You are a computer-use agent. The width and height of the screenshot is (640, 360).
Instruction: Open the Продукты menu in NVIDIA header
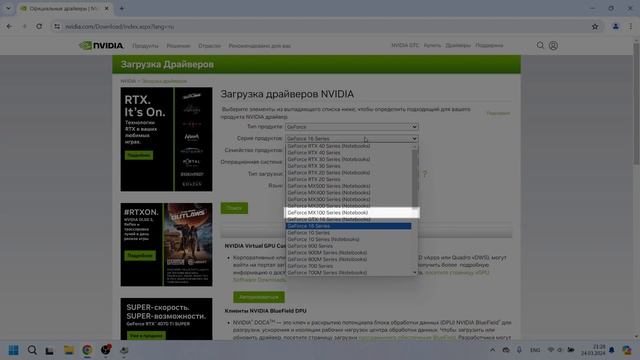pos(145,46)
